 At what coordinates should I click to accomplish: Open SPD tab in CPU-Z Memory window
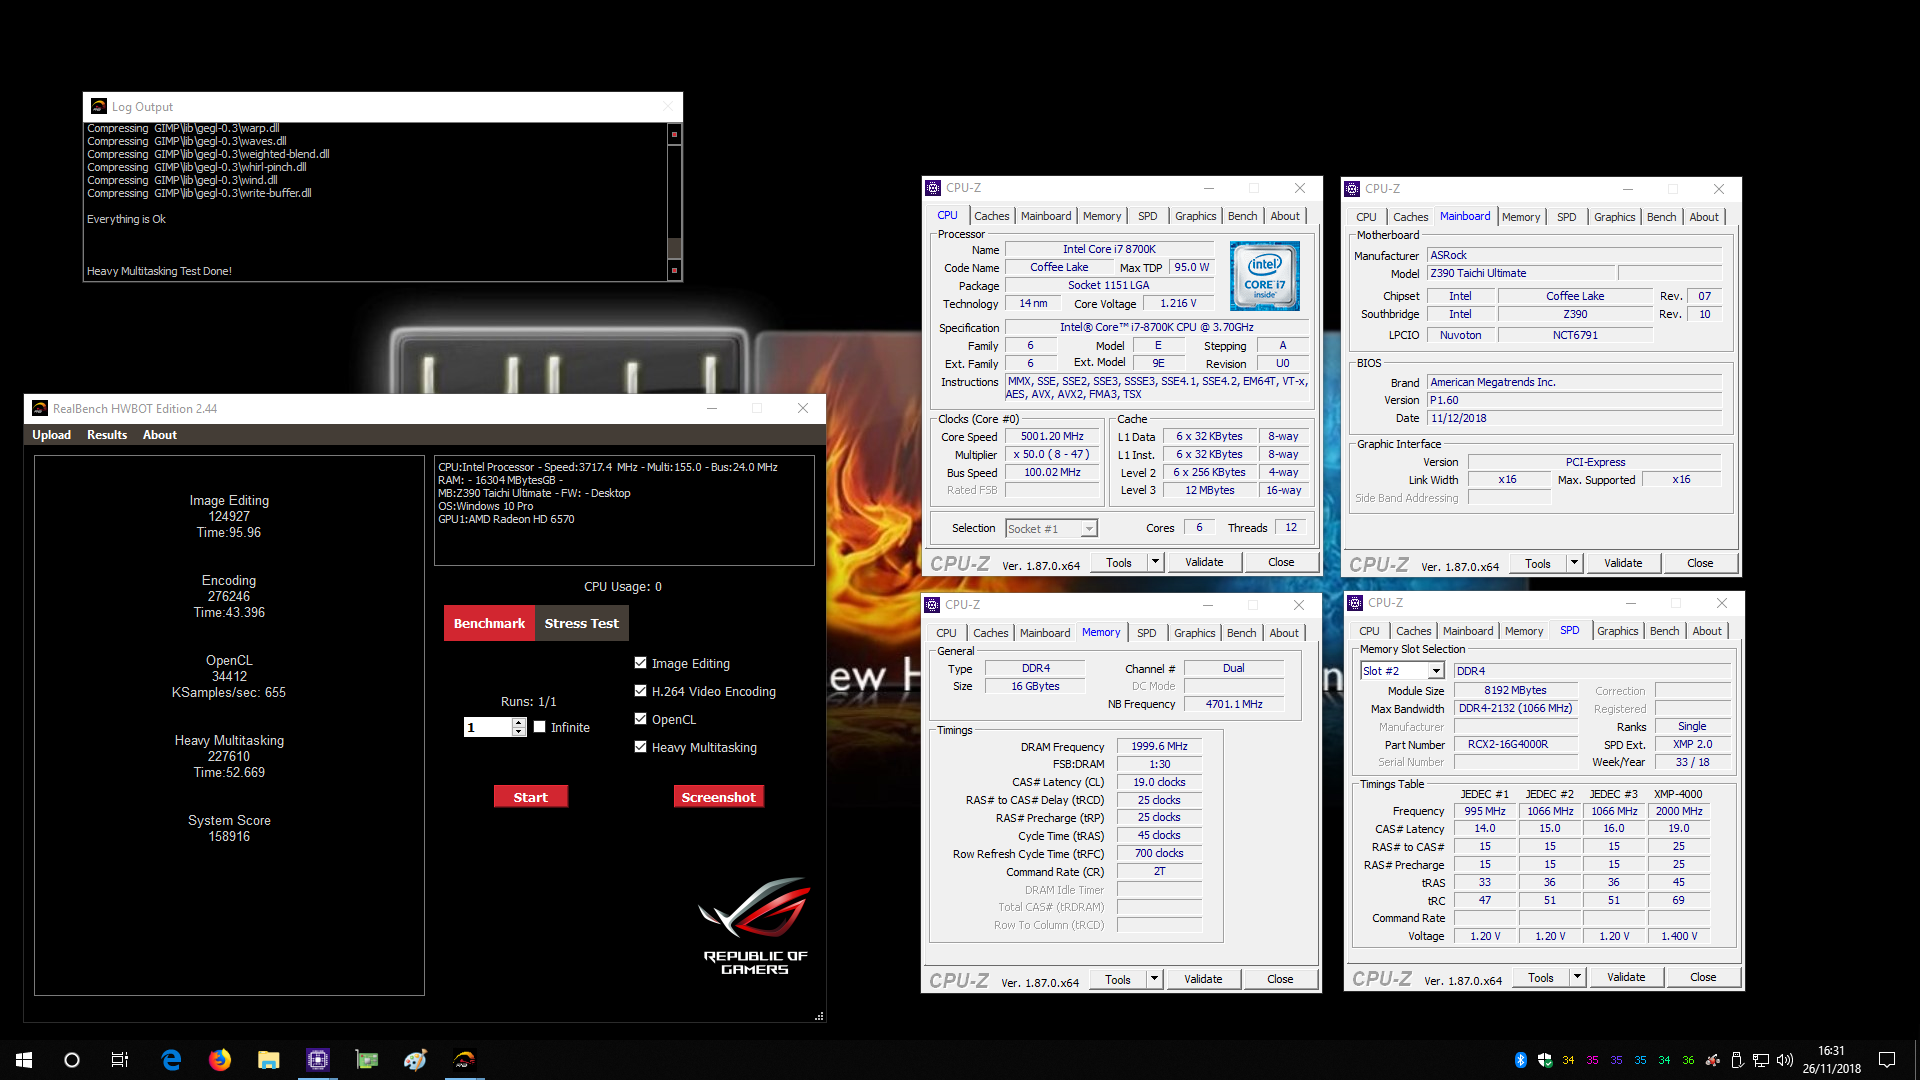1146,633
